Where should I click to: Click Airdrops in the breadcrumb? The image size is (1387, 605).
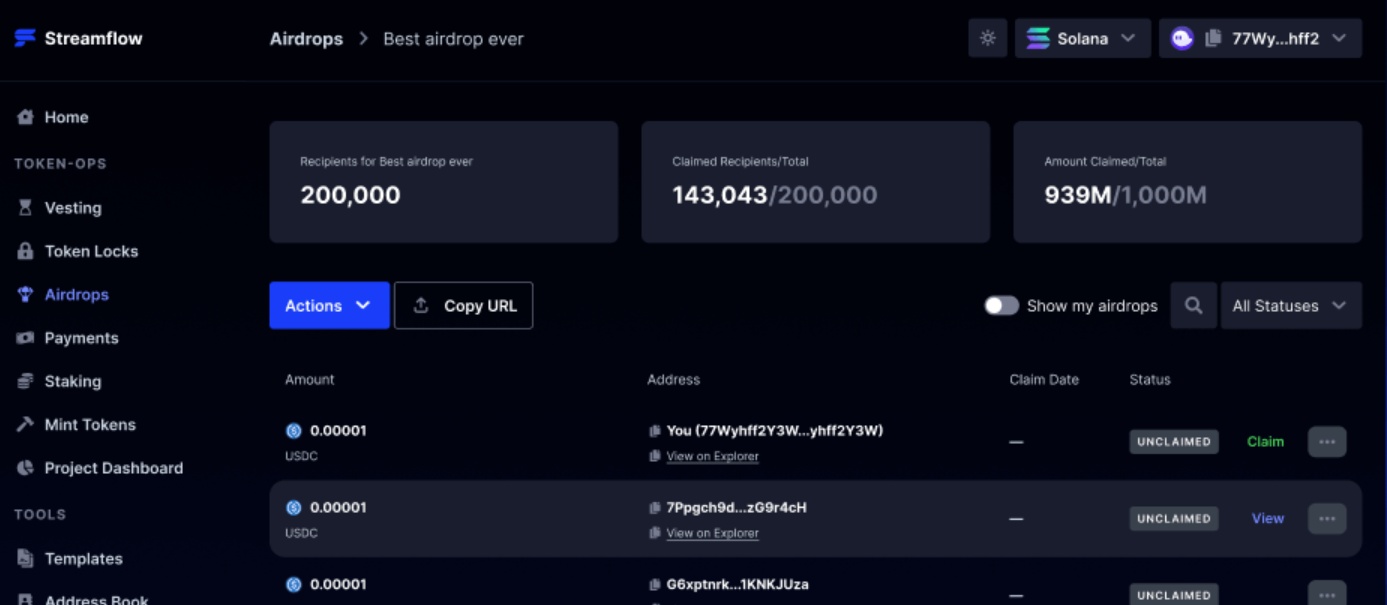306,39
